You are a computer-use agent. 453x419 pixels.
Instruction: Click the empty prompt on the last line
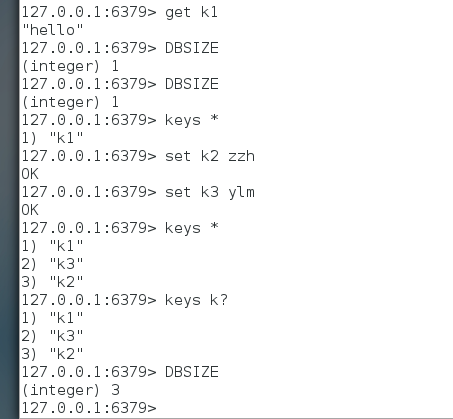[x=89, y=408]
